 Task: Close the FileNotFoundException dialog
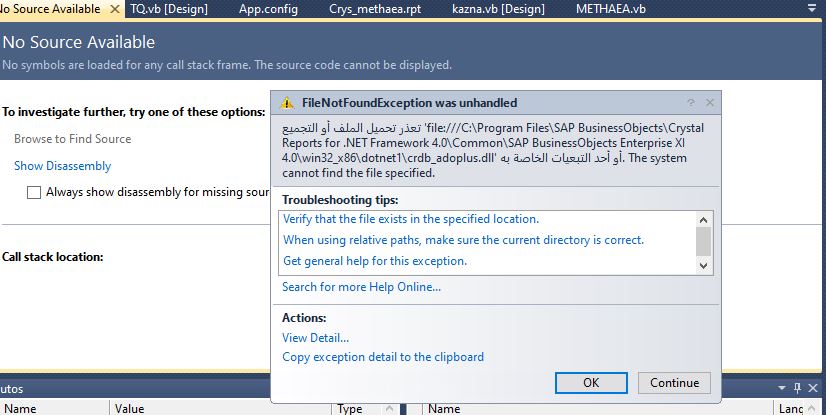(710, 103)
